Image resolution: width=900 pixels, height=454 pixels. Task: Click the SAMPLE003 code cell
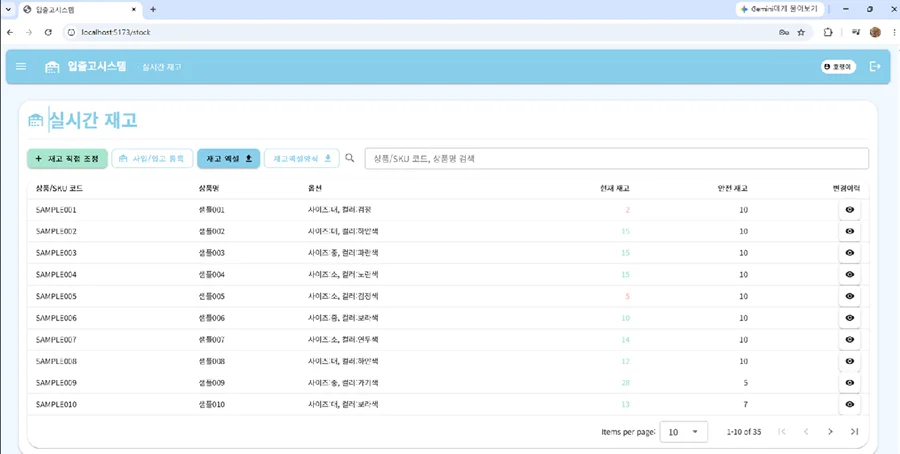(56, 253)
